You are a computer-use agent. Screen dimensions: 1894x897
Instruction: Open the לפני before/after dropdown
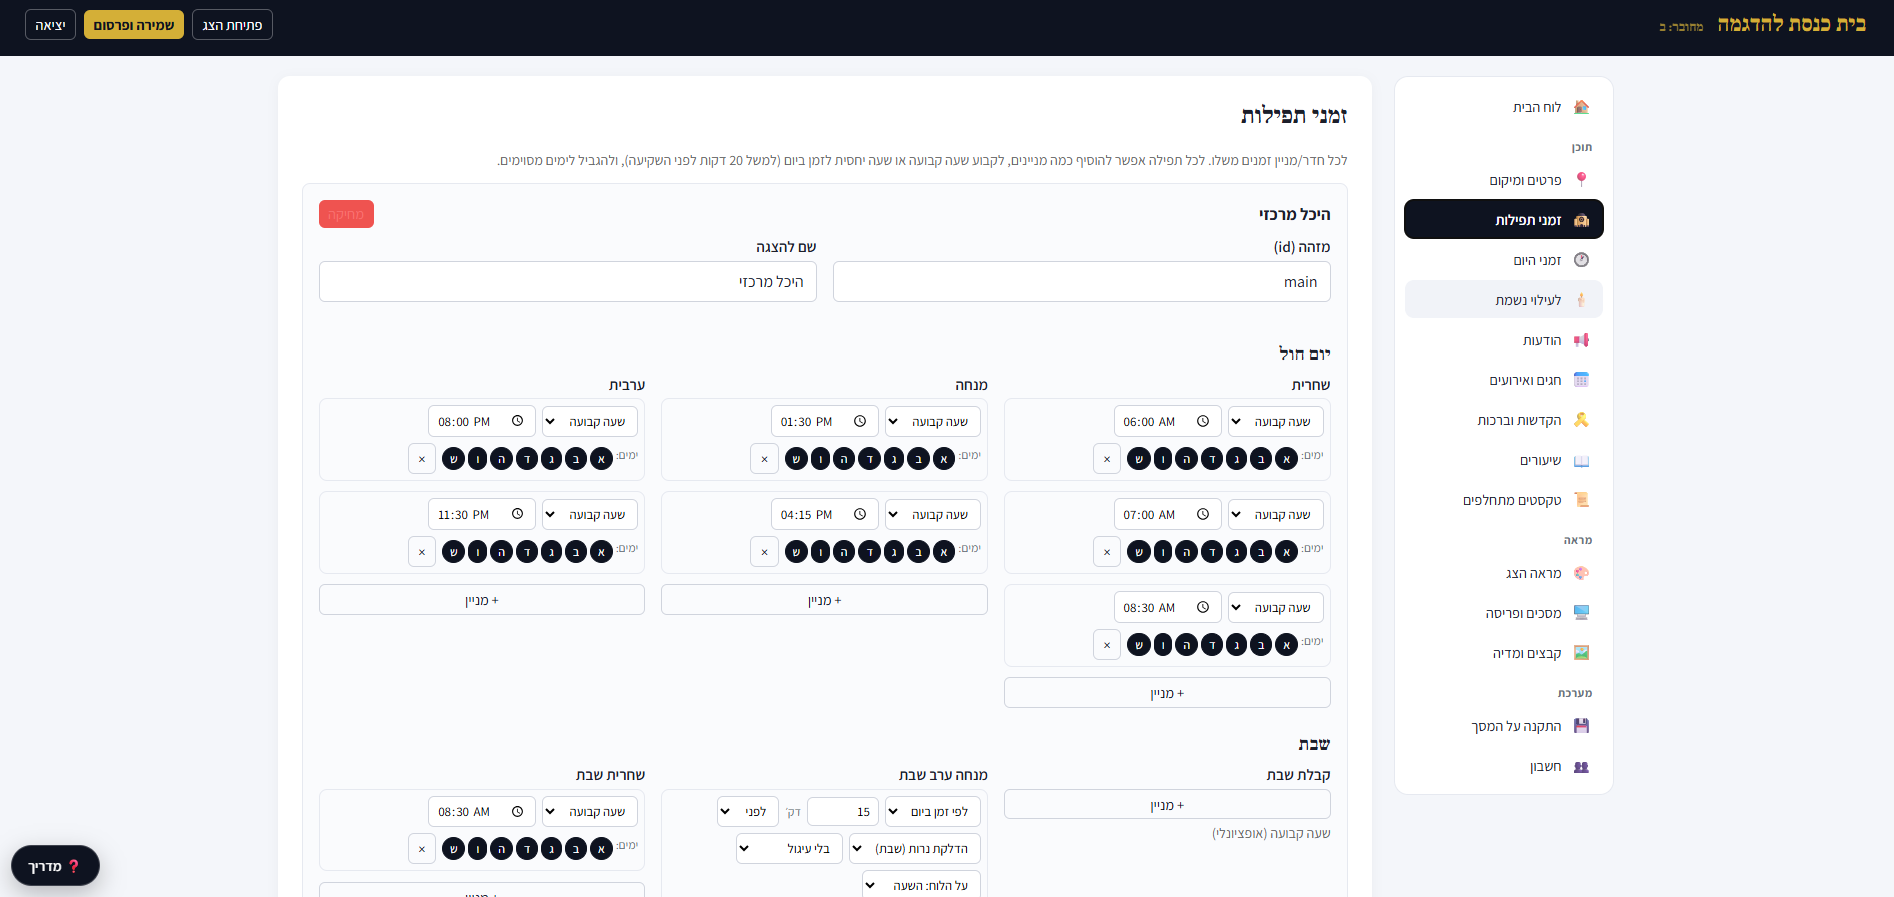pyautogui.click(x=748, y=811)
